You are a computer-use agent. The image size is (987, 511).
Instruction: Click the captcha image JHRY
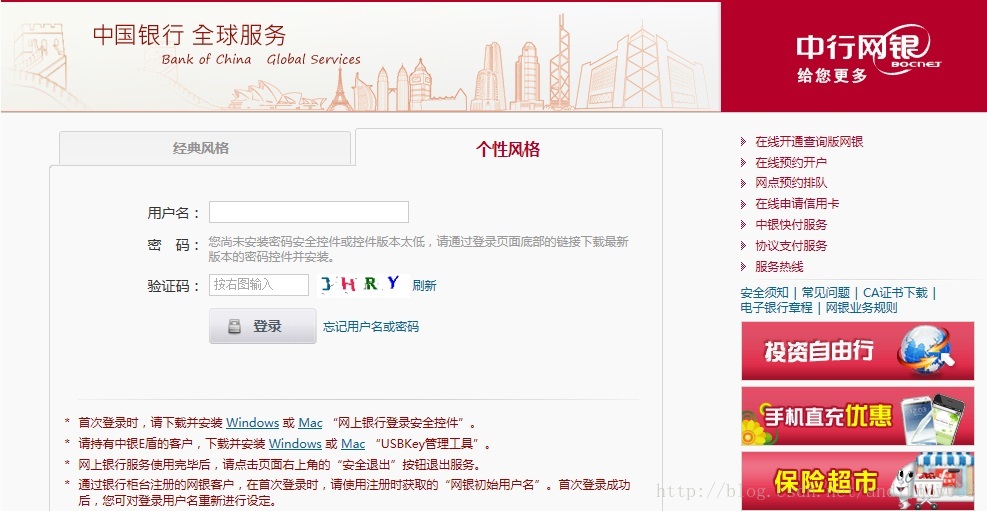coord(363,284)
